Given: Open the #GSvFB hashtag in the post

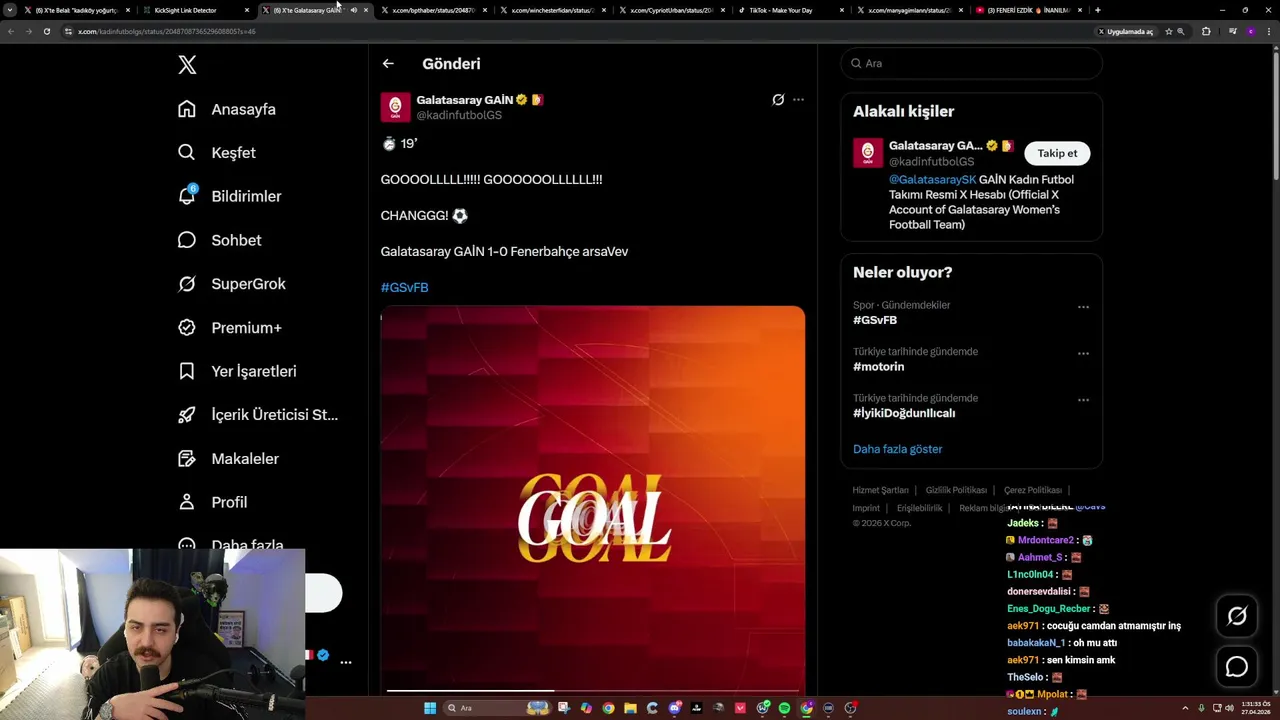Looking at the screenshot, I should click(x=404, y=287).
